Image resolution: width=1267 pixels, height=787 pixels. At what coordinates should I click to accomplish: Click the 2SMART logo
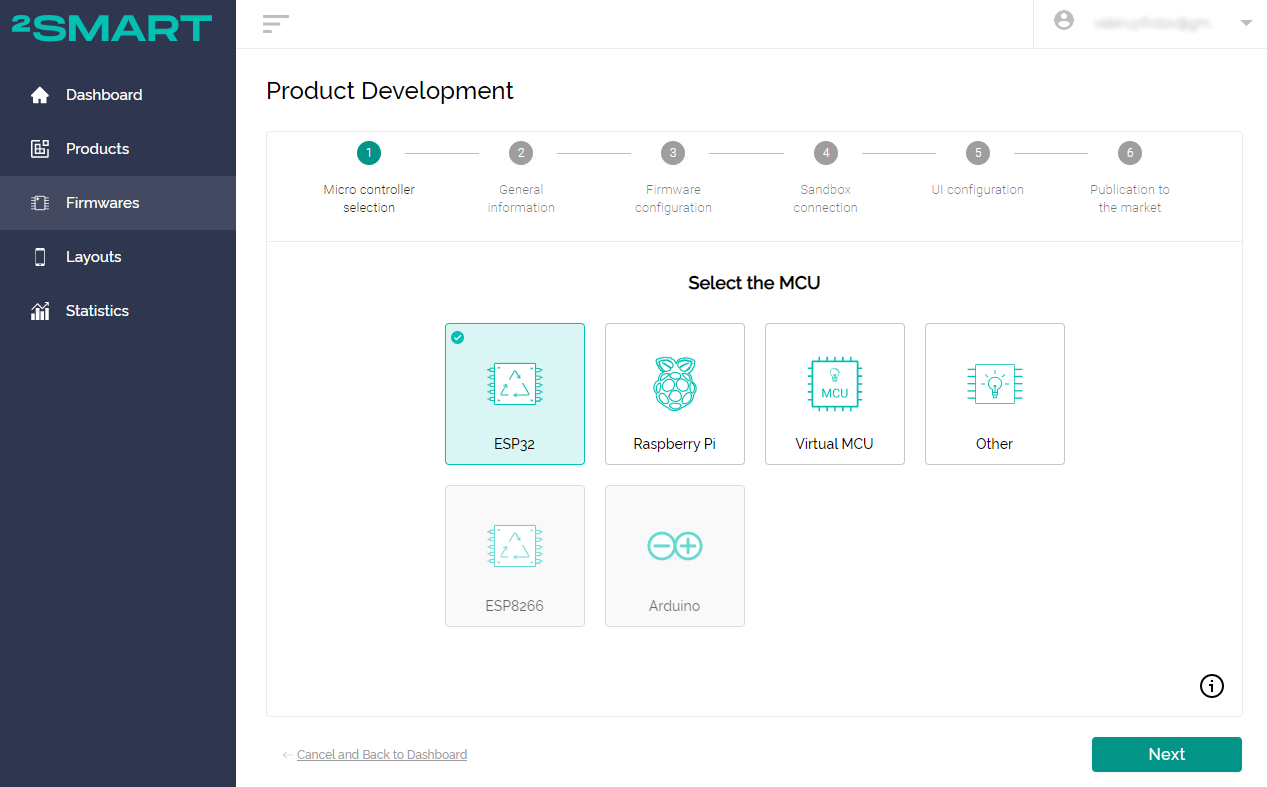coord(112,28)
